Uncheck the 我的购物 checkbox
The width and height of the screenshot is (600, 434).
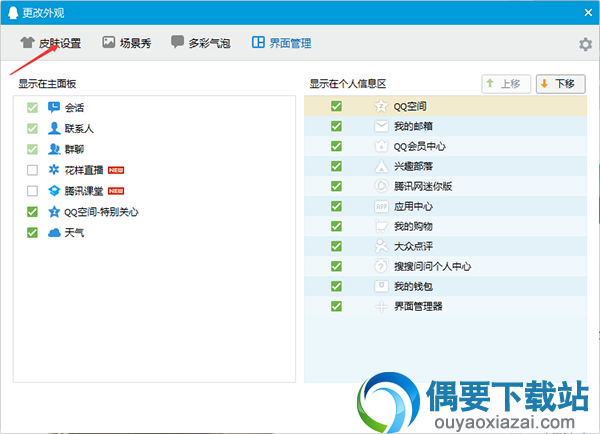[x=336, y=226]
